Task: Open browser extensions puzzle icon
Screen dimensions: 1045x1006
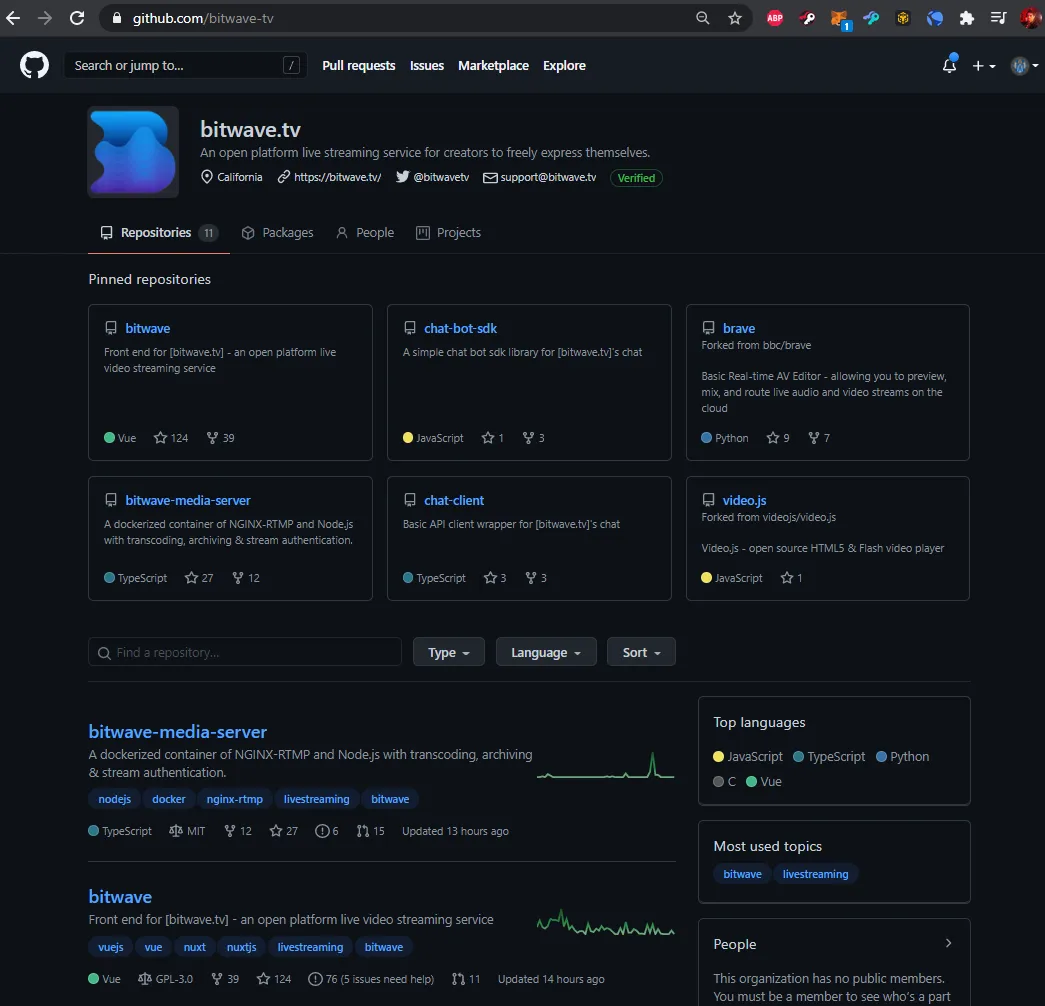Action: pyautogui.click(x=966, y=18)
